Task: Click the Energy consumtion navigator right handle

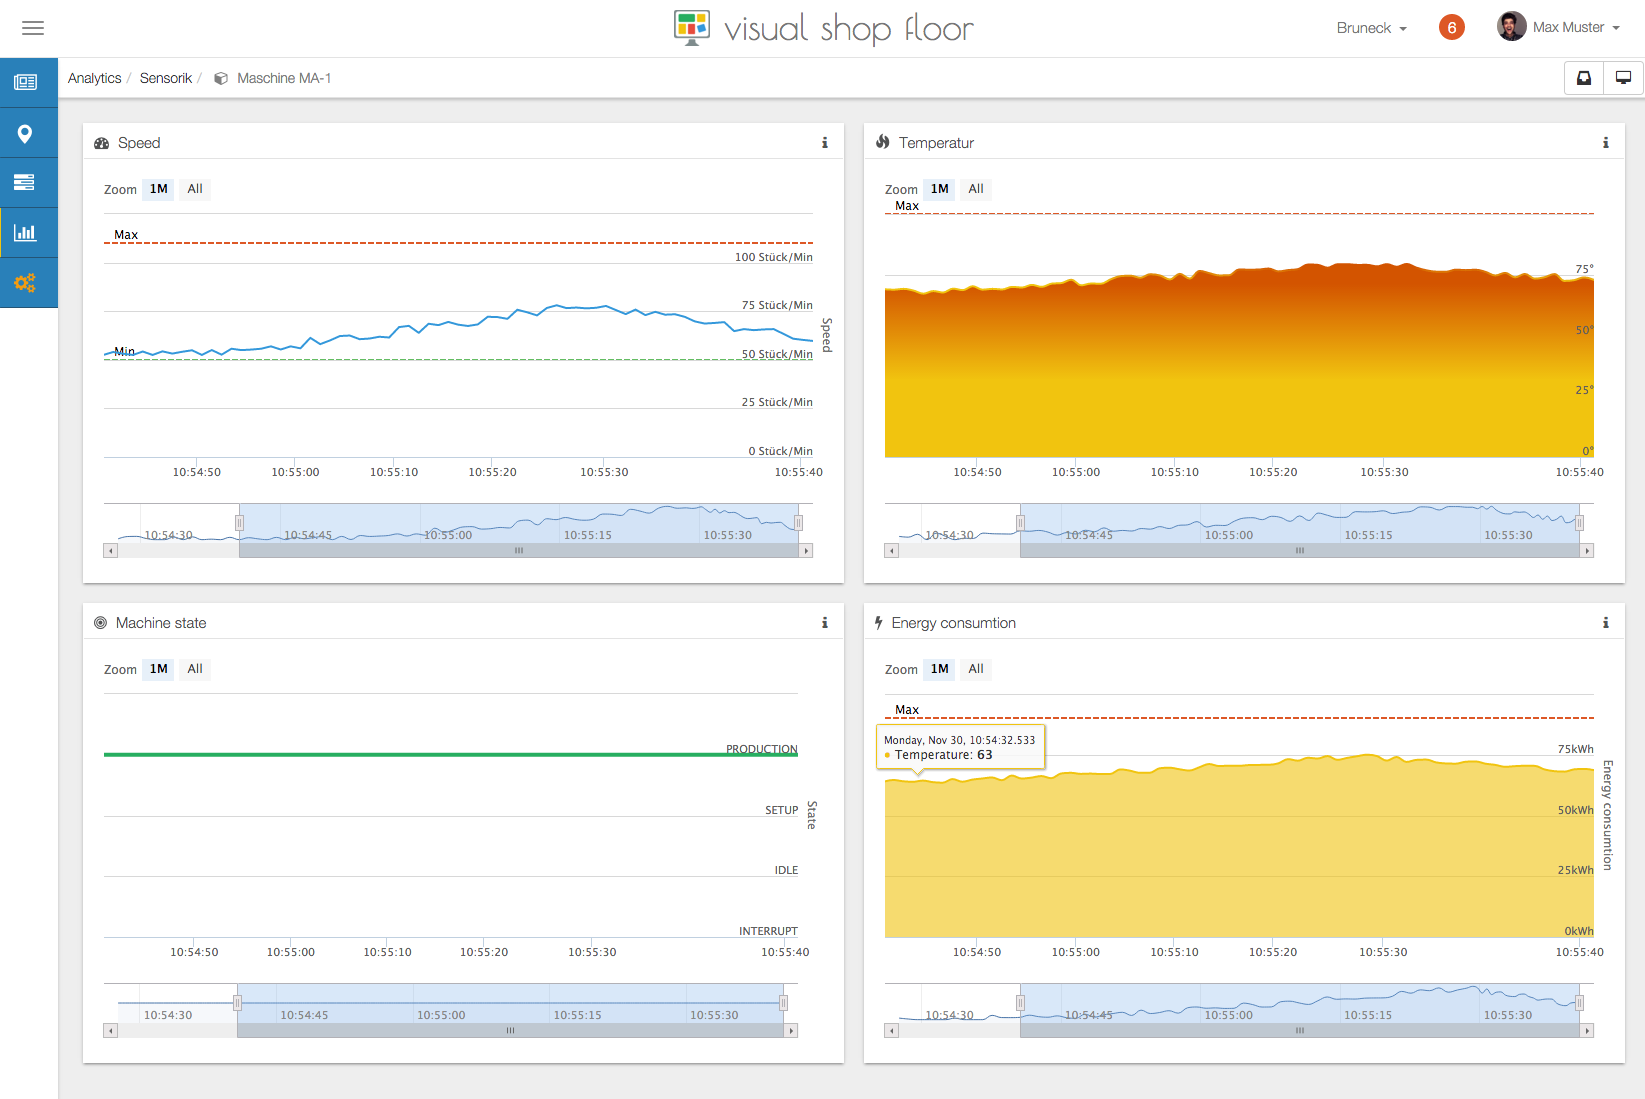Action: [x=1579, y=1003]
